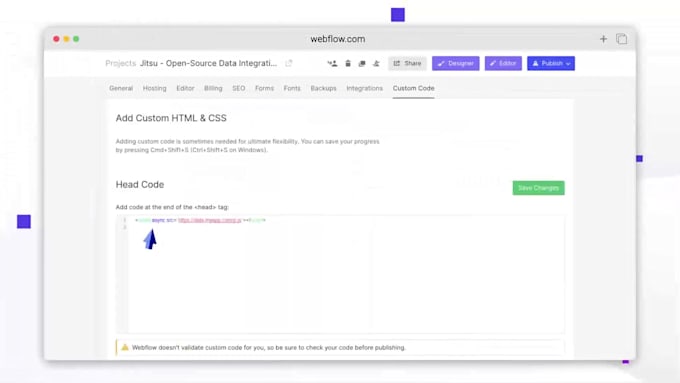Viewport: 680px width, 383px height.
Task: Go back to Projects breadcrumb
Action: point(121,63)
